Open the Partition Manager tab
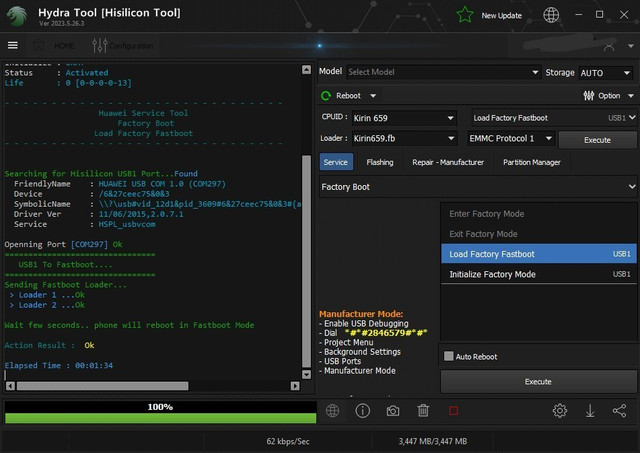 pos(531,162)
